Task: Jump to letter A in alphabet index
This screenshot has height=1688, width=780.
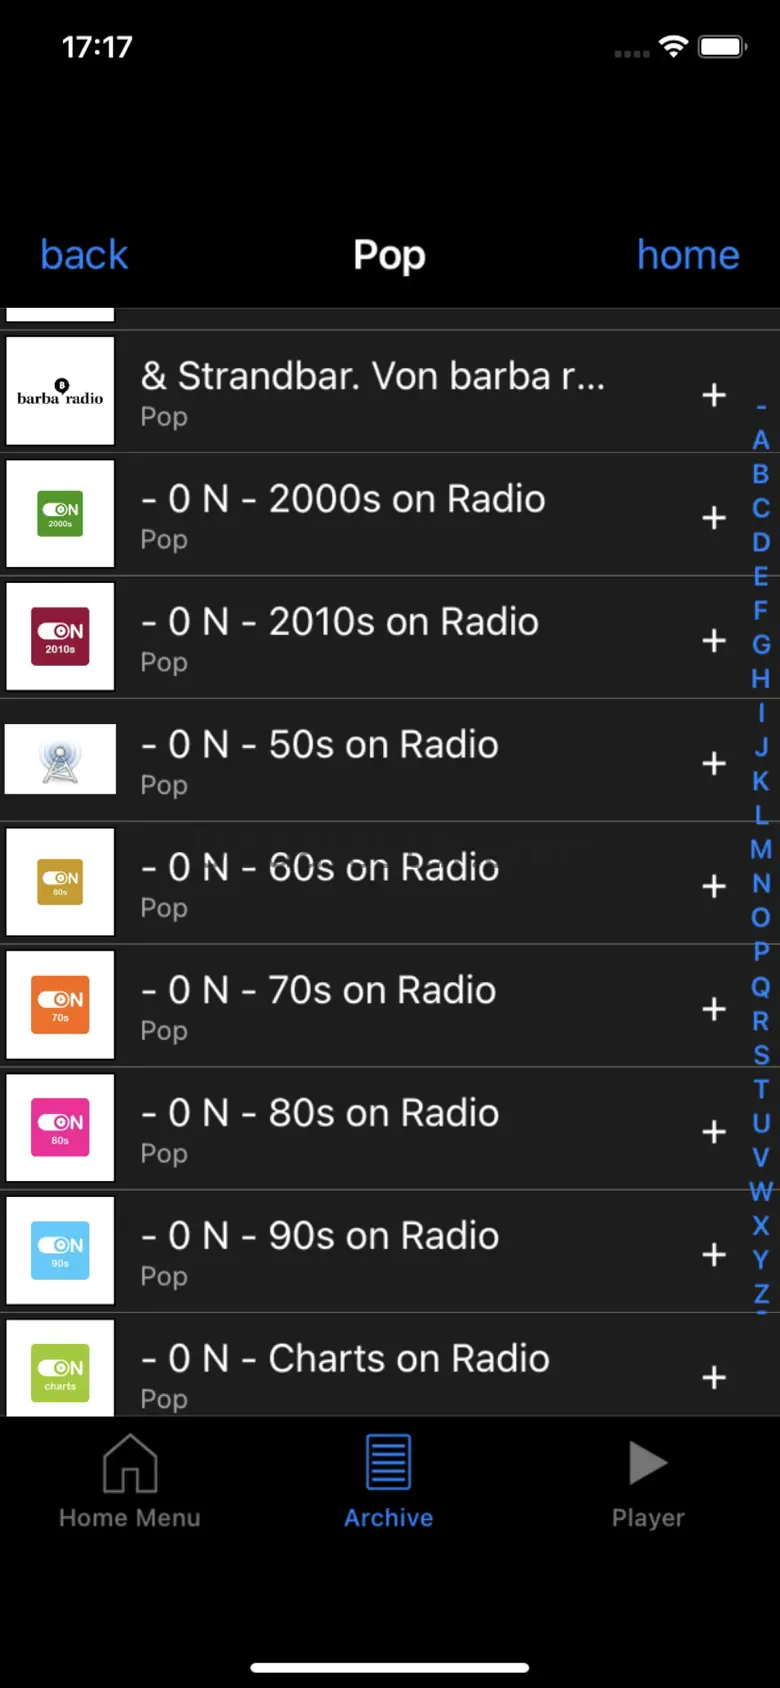Action: coord(761,440)
